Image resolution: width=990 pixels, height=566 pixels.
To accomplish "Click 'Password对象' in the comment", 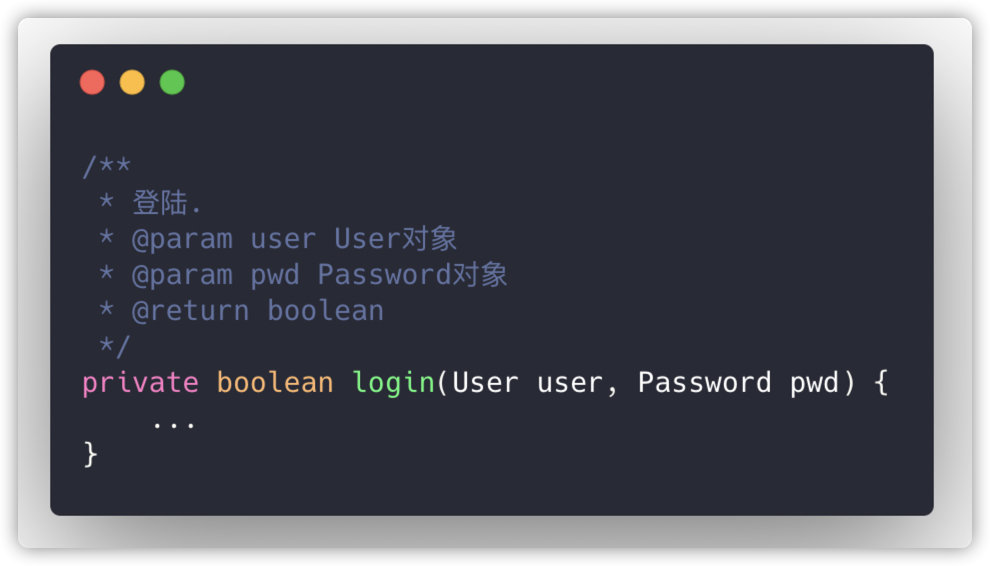I will (x=412, y=275).
